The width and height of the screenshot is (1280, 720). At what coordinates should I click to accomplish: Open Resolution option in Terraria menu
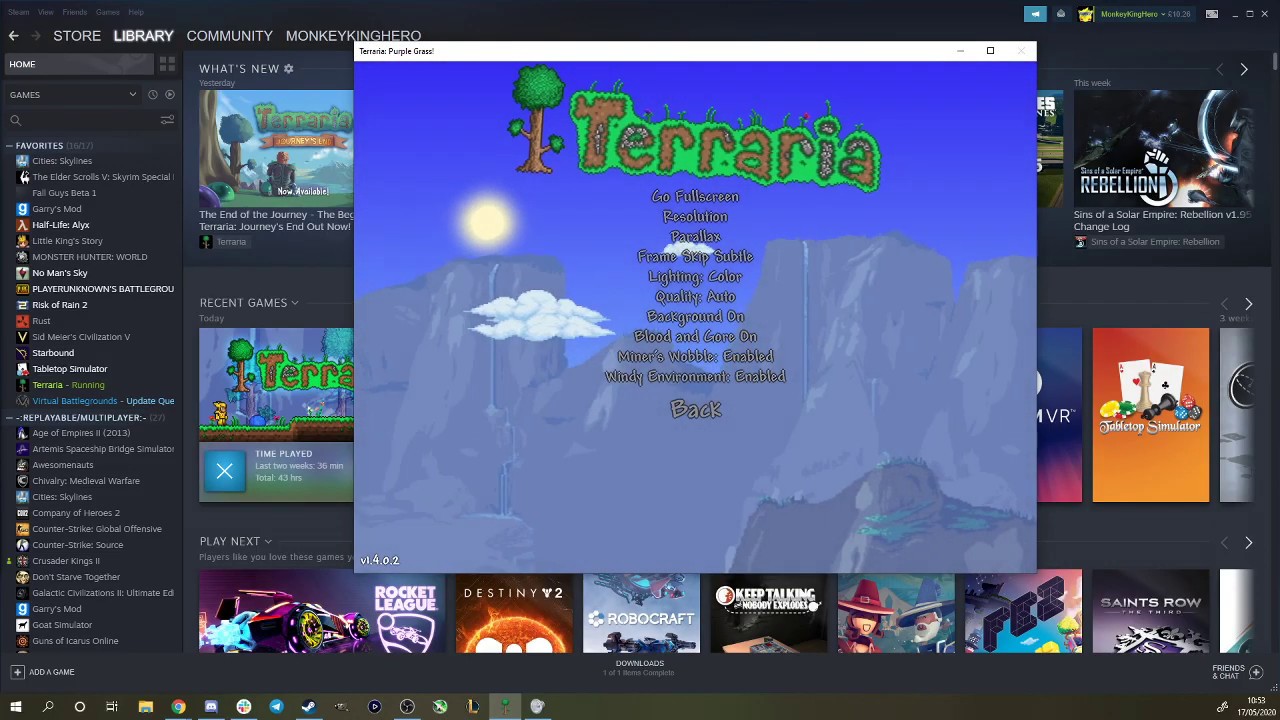point(695,217)
